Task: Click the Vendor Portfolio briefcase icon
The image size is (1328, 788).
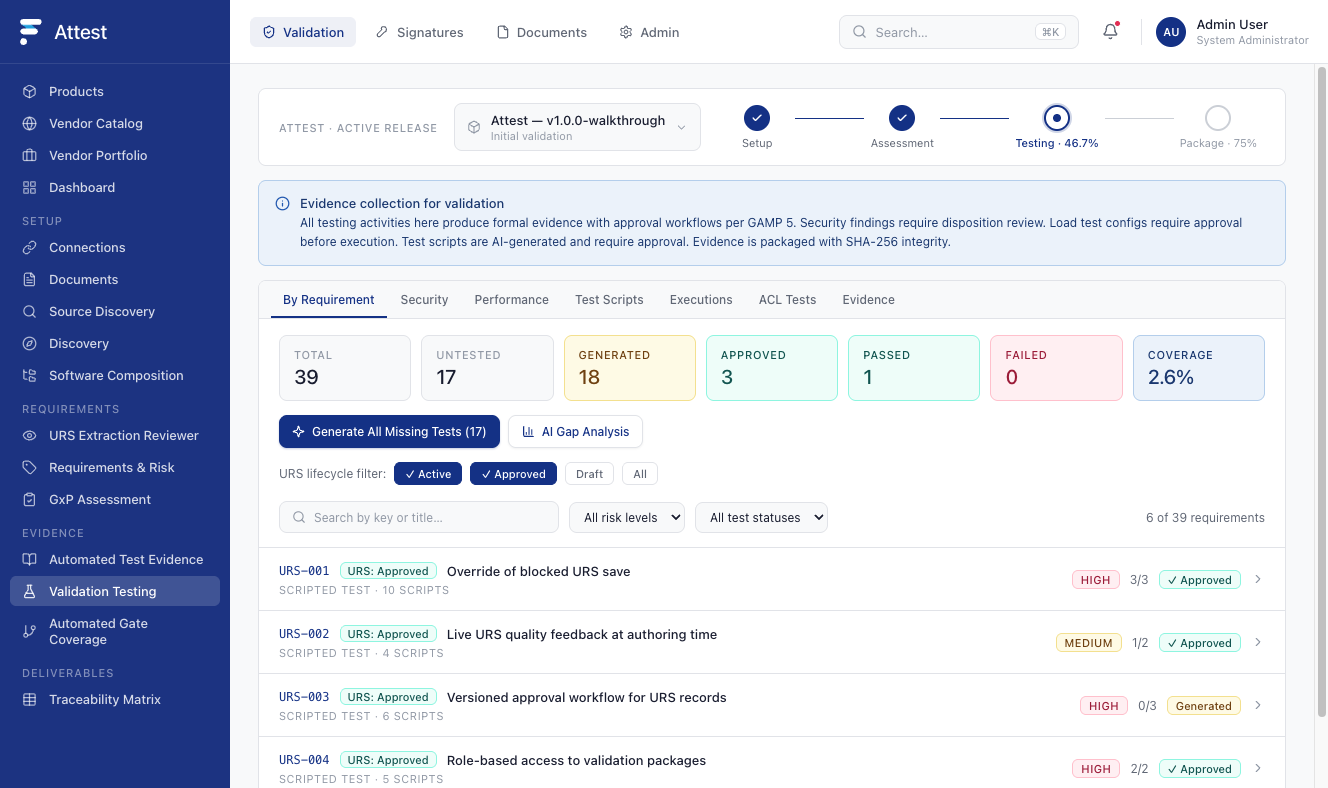Action: [x=30, y=155]
